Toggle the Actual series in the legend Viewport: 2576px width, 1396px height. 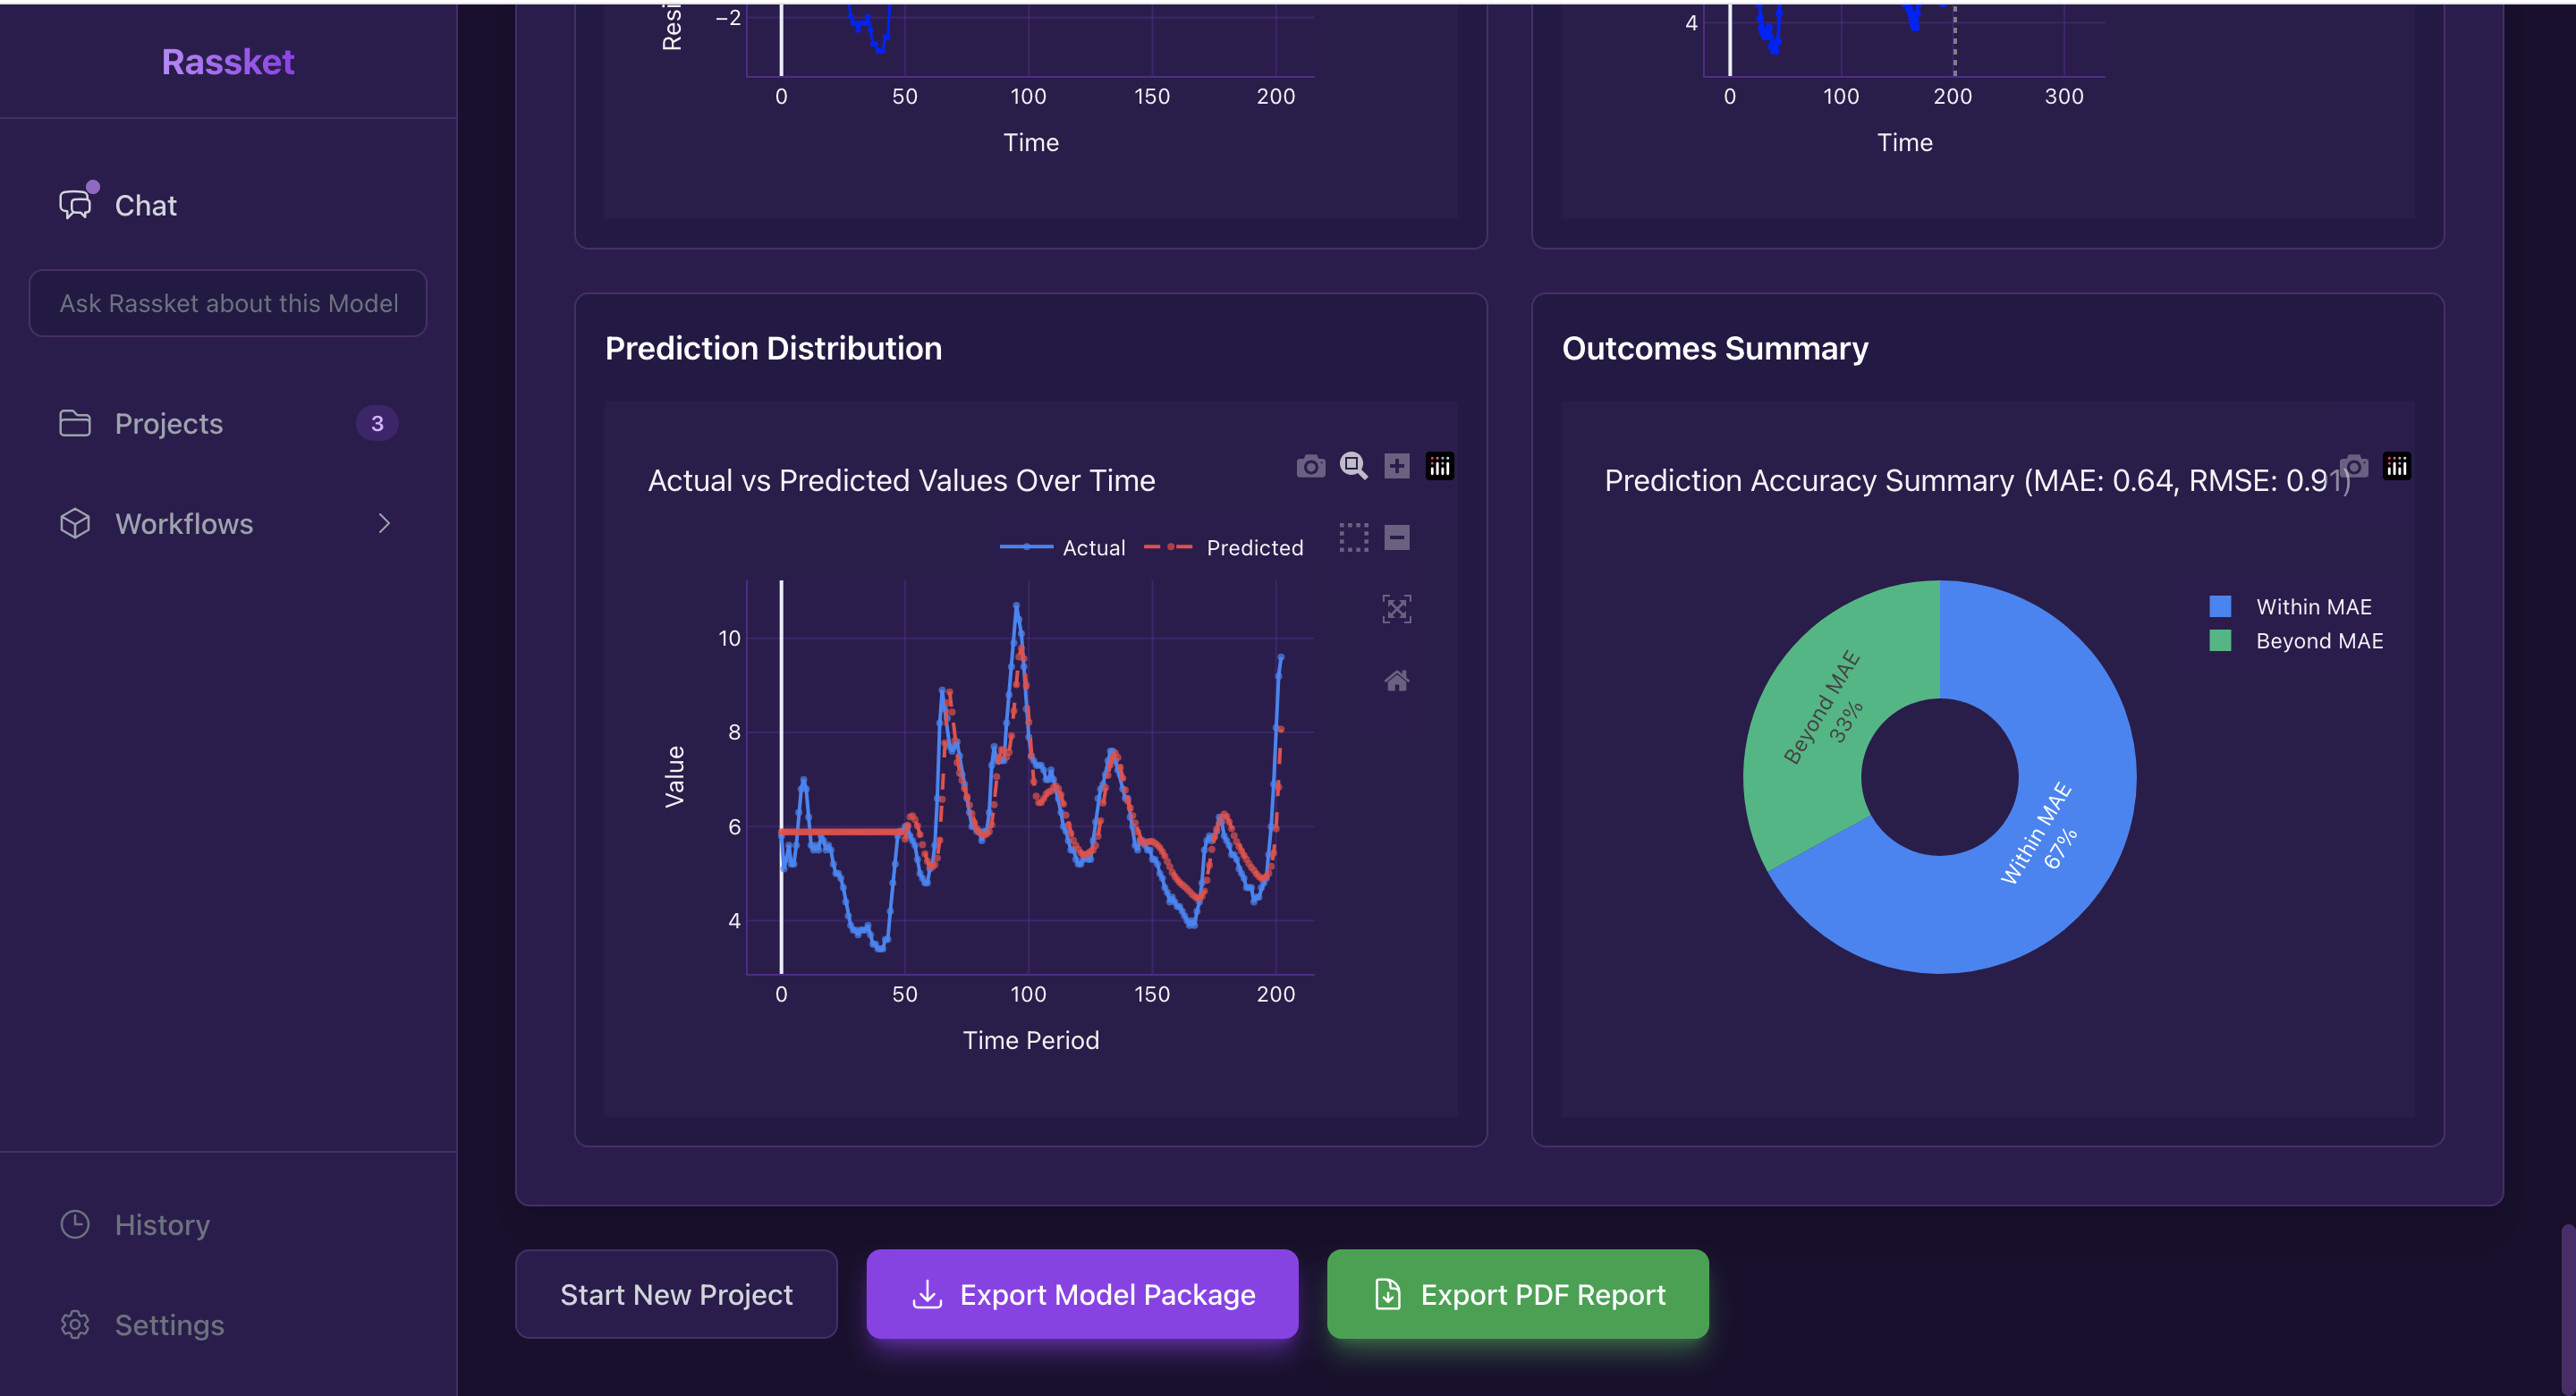pyautogui.click(x=1093, y=547)
